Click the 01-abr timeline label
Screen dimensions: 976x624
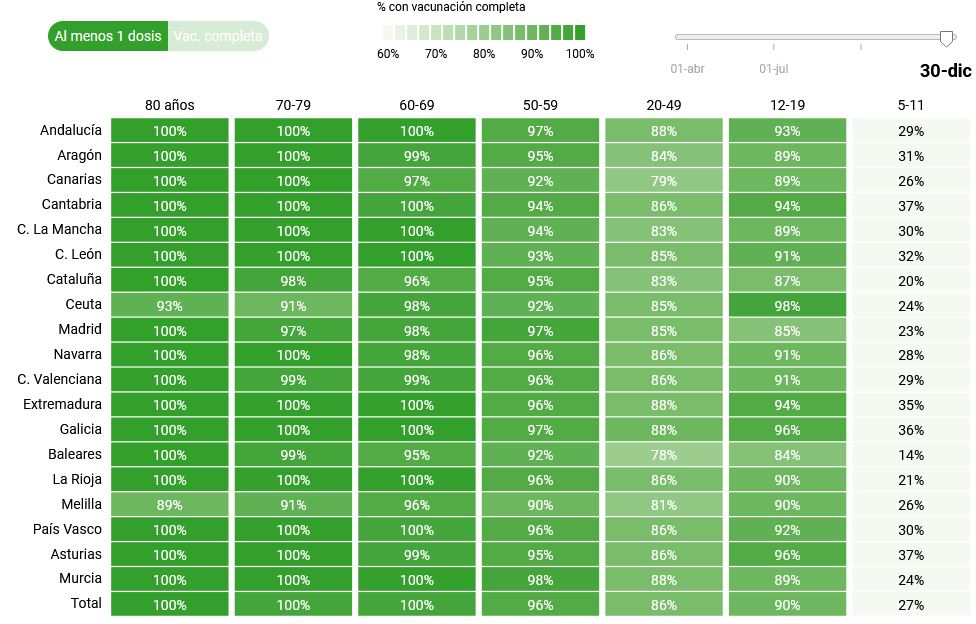[x=687, y=69]
